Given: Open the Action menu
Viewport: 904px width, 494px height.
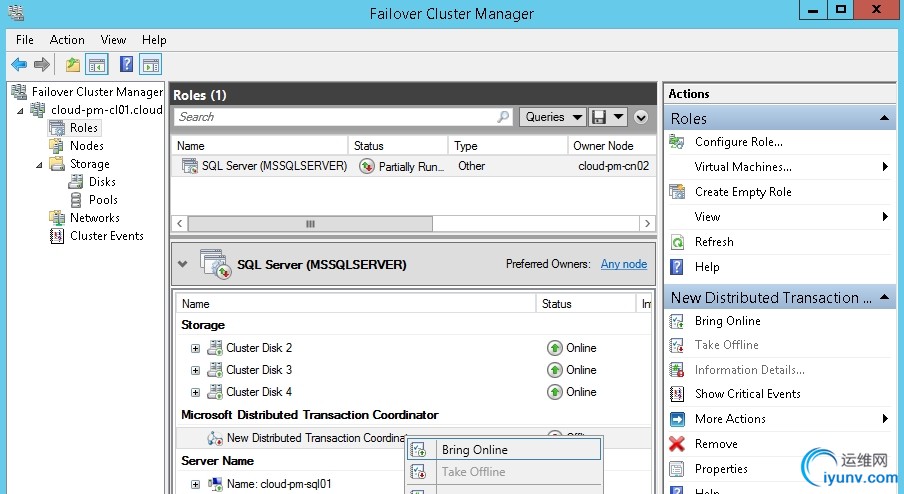Looking at the screenshot, I should tap(67, 40).
